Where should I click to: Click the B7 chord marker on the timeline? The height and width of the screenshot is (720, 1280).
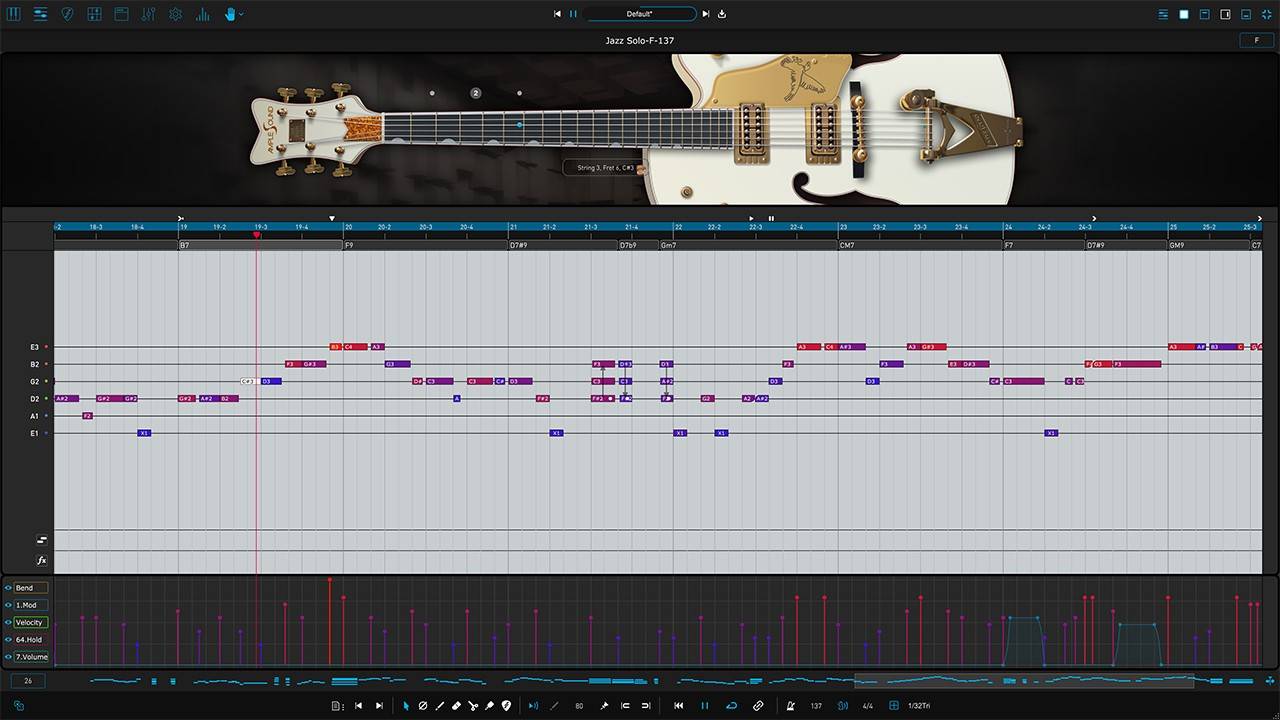click(x=185, y=245)
